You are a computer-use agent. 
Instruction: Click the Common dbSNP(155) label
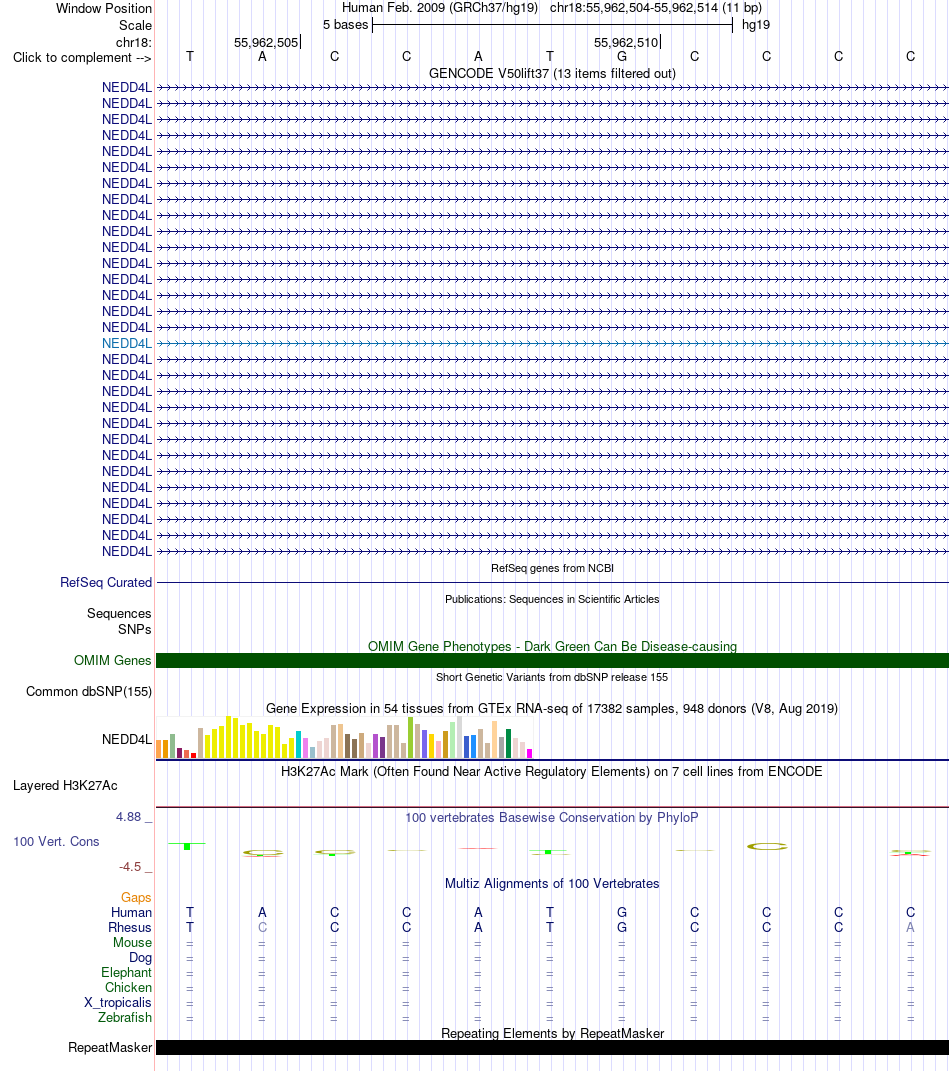tap(89, 691)
